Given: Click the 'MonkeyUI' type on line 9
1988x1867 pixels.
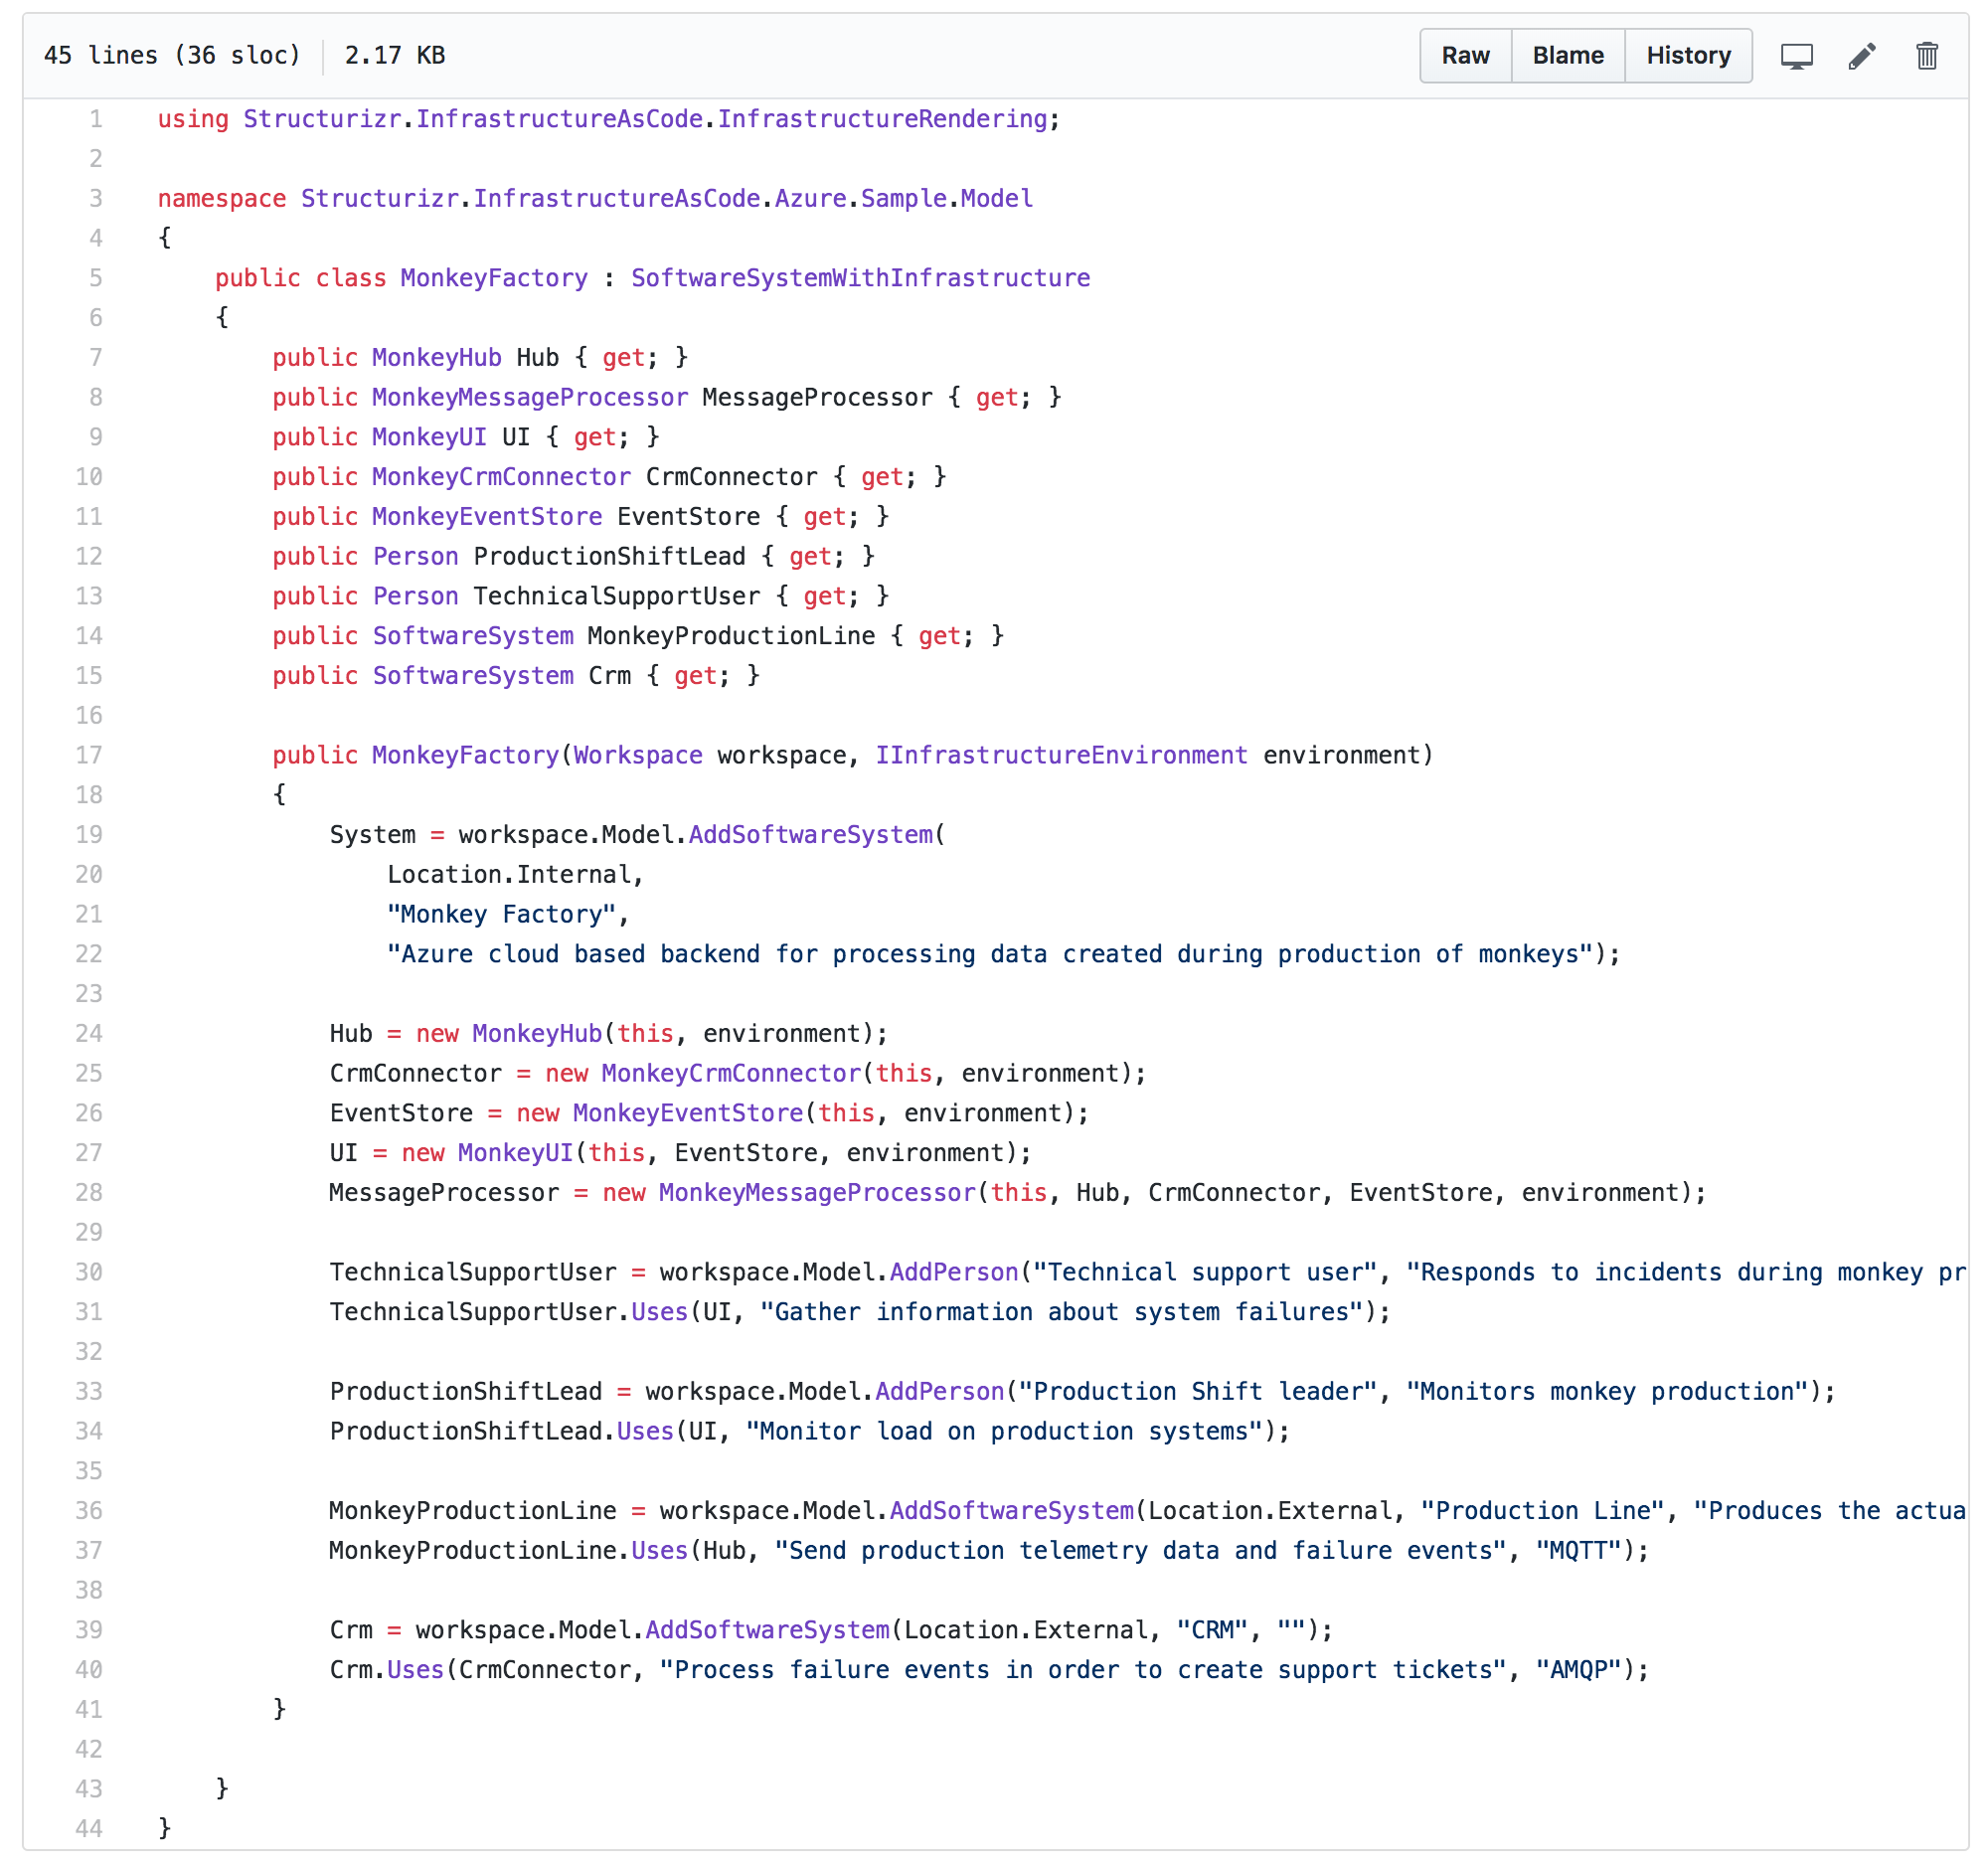Looking at the screenshot, I should [429, 437].
